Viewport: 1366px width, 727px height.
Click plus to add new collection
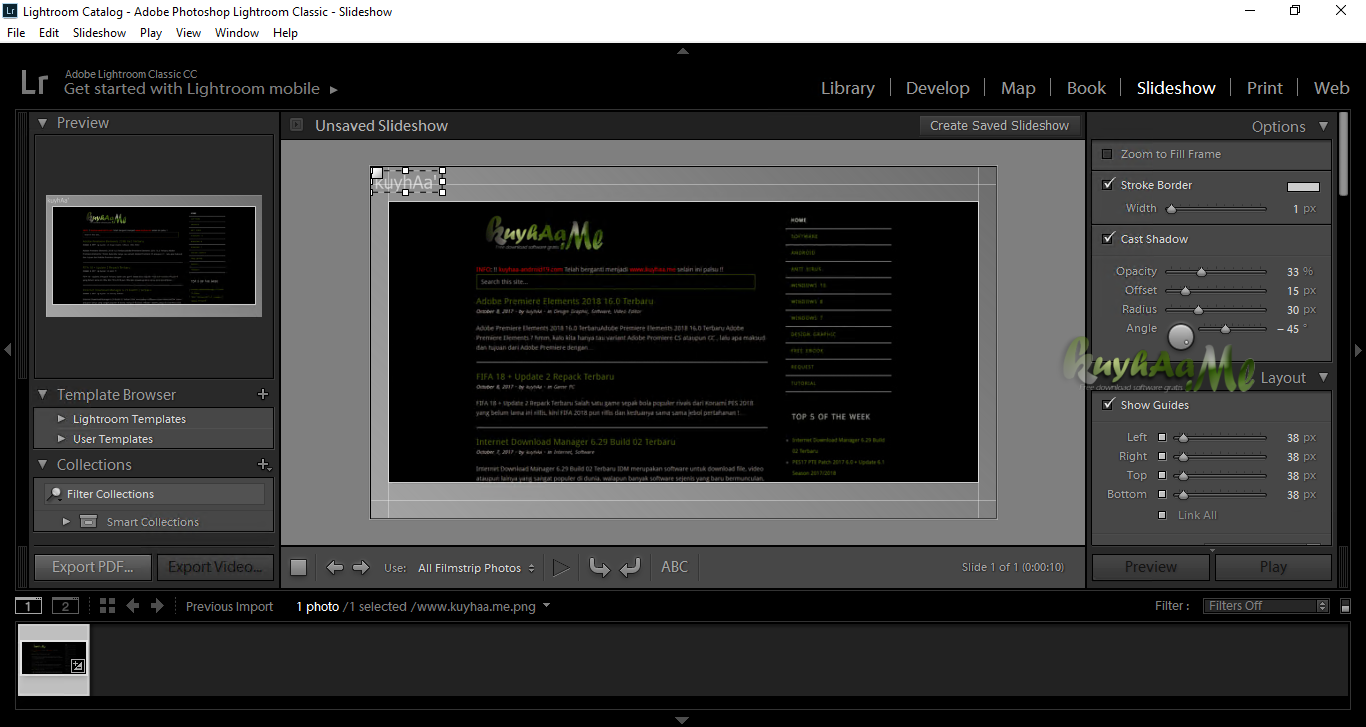[x=263, y=464]
